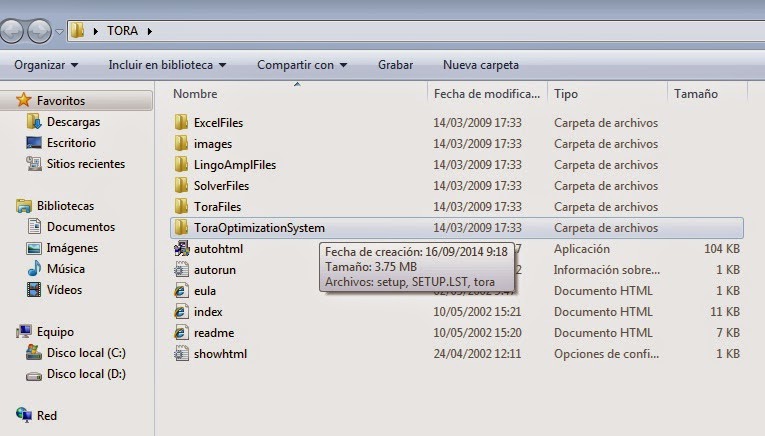The width and height of the screenshot is (765, 436).
Task: Select the SolverFiles folder name
Action: tap(221, 185)
